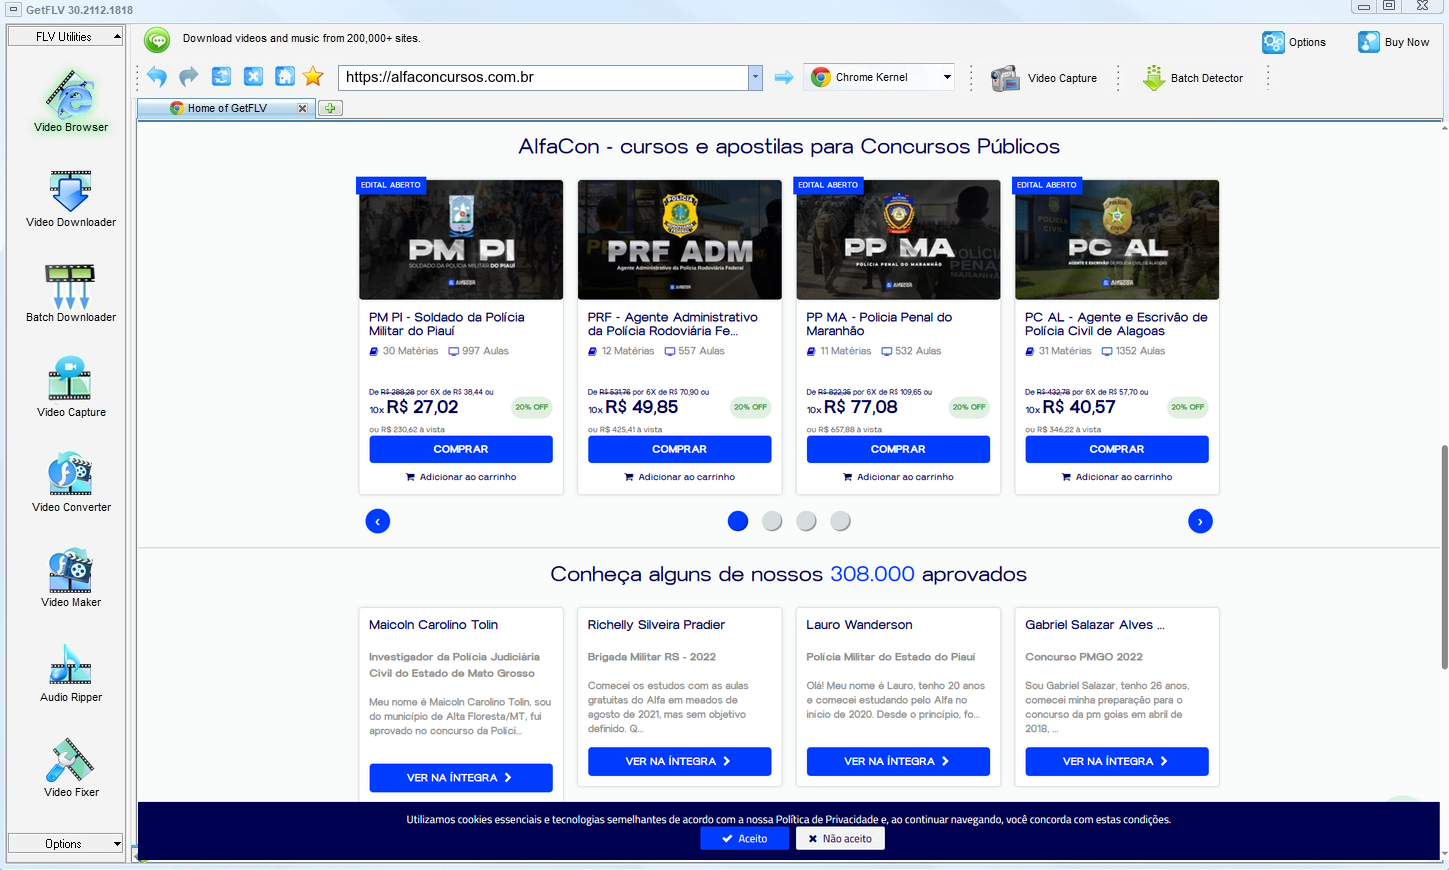This screenshot has width=1449, height=870.
Task: Go to the browser home page
Action: pos(285,77)
